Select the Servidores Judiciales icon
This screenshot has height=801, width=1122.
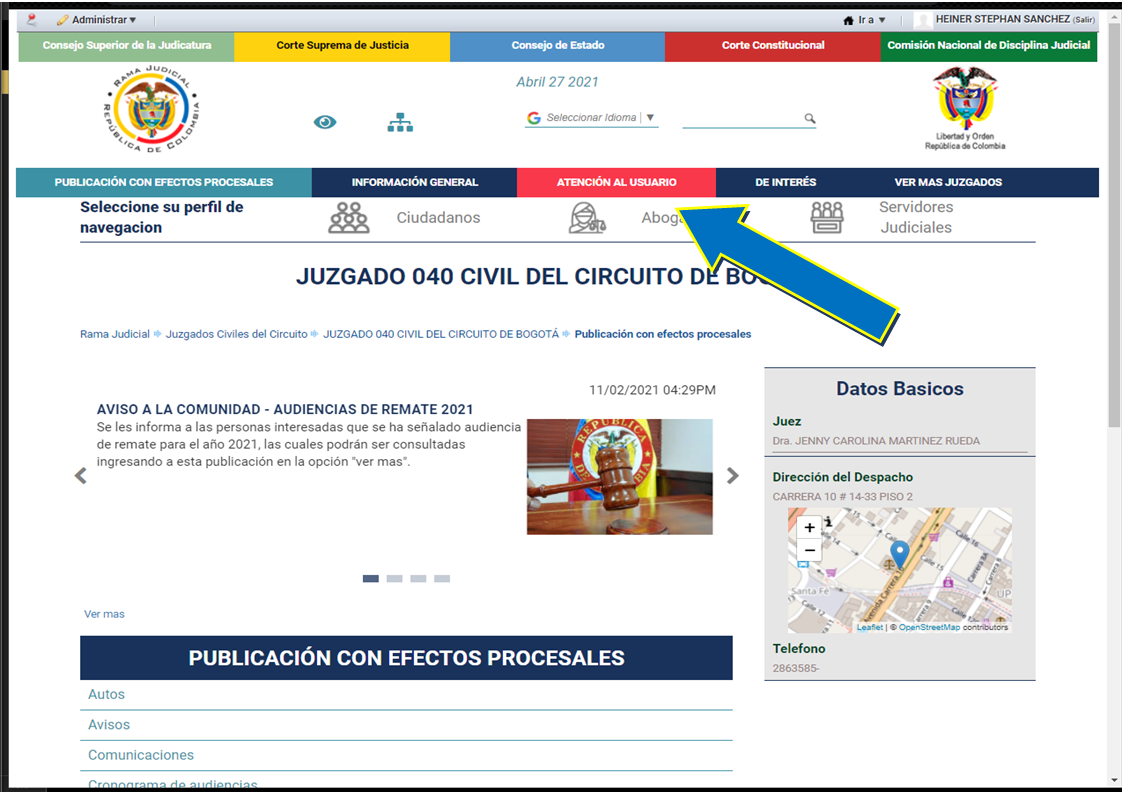coord(826,218)
